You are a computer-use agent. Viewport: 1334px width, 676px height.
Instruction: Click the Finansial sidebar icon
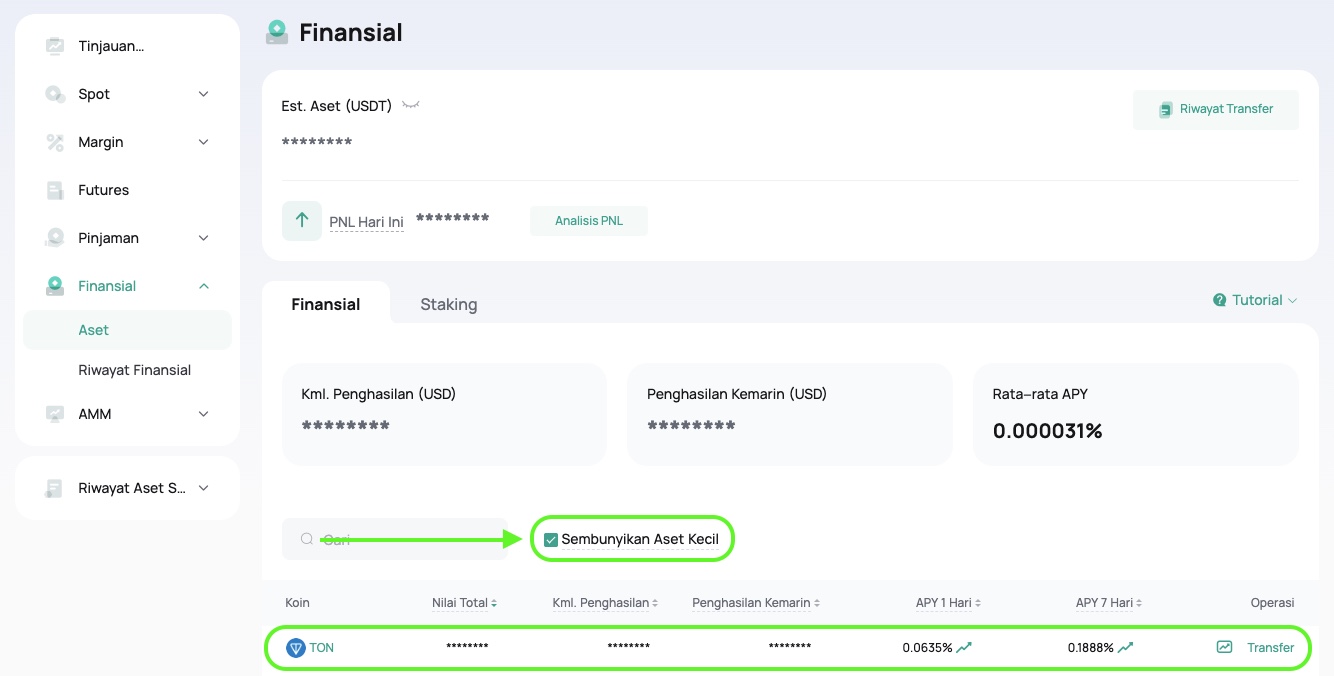[x=55, y=286]
